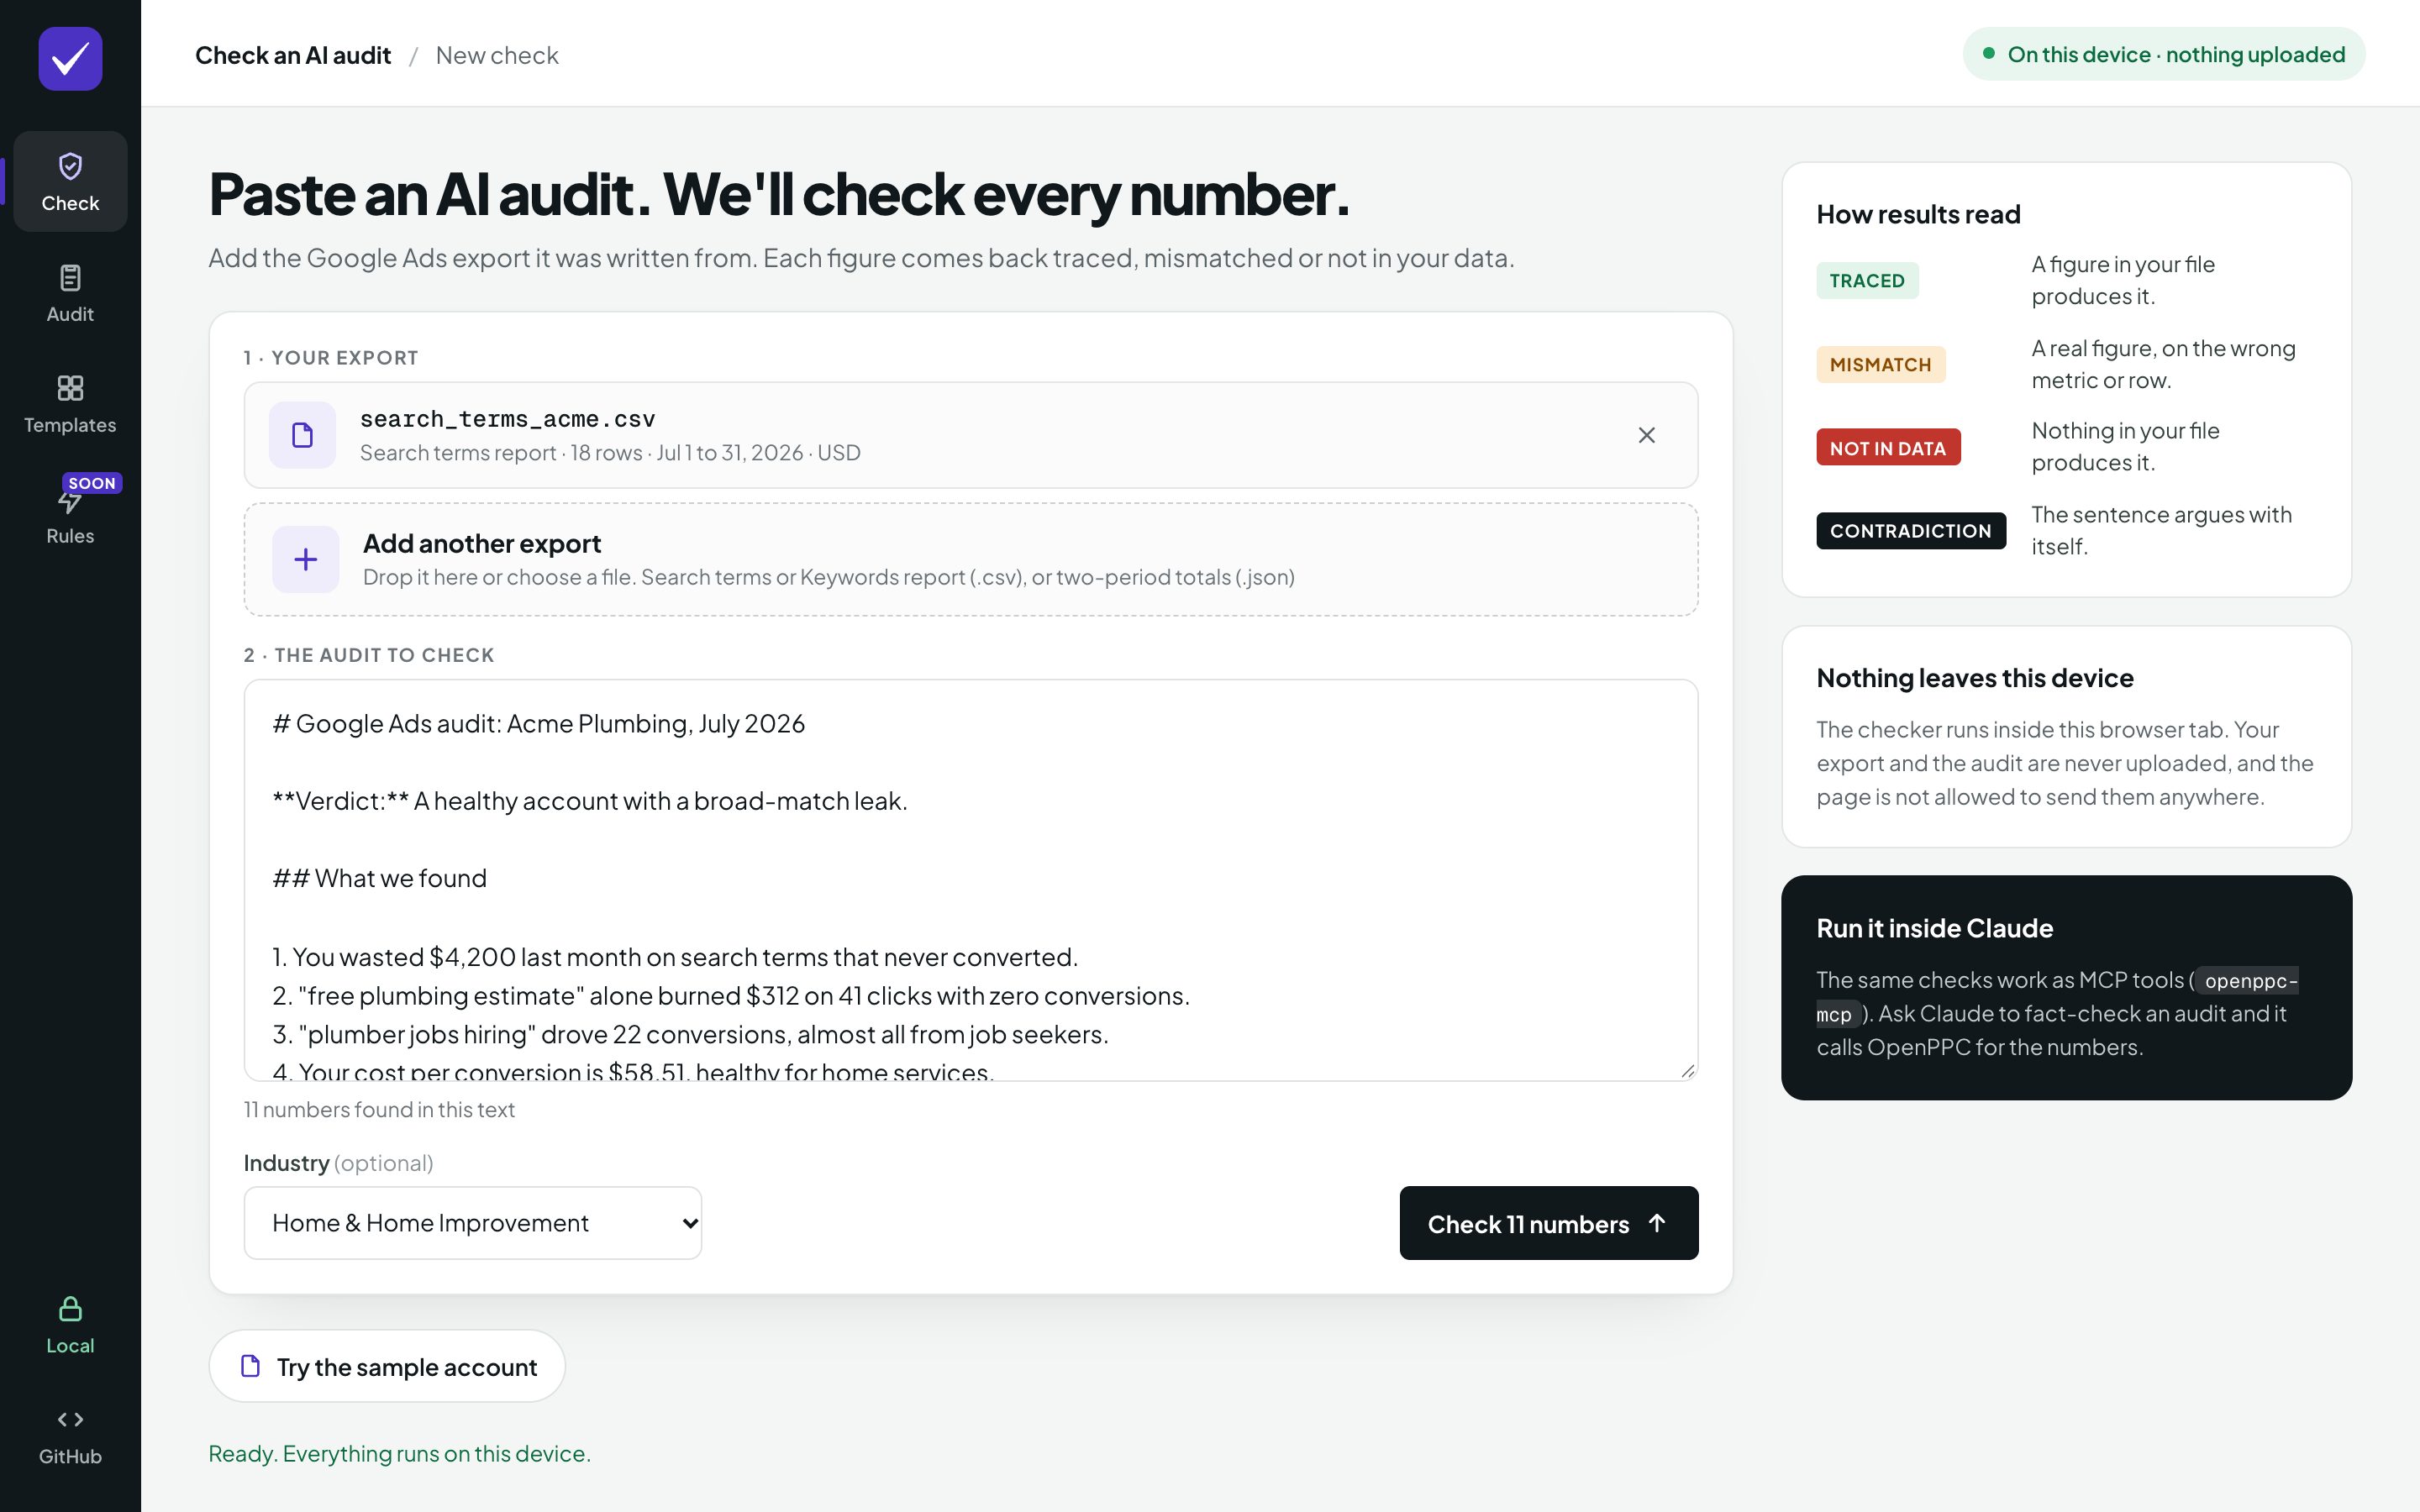Go to Templates in the sidebar

tap(70, 404)
